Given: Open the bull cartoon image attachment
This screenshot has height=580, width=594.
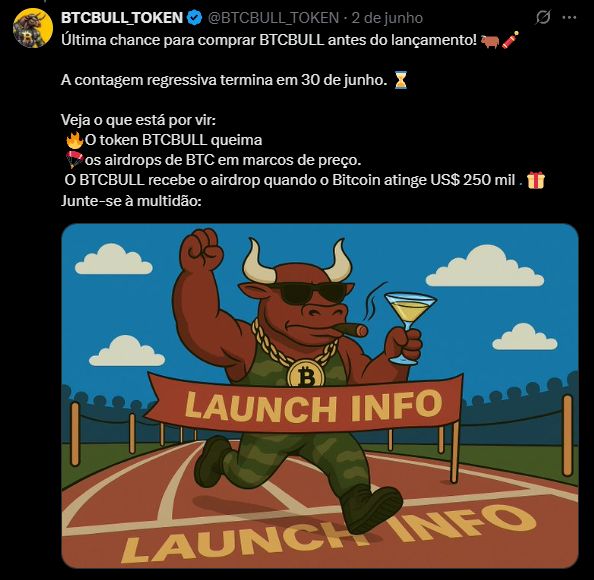Looking at the screenshot, I should click(x=320, y=396).
